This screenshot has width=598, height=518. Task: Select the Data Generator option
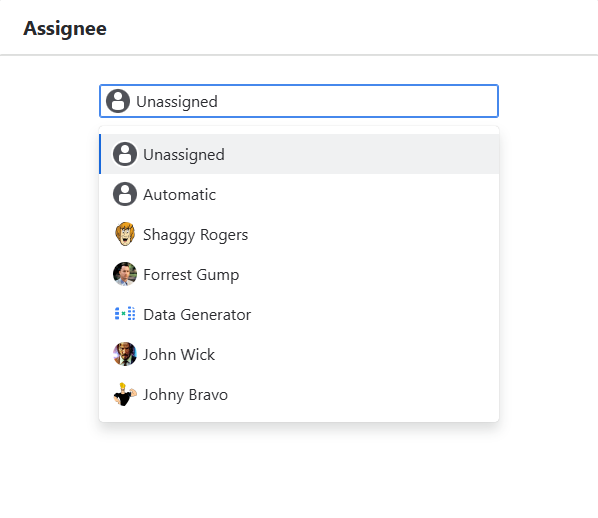point(299,314)
